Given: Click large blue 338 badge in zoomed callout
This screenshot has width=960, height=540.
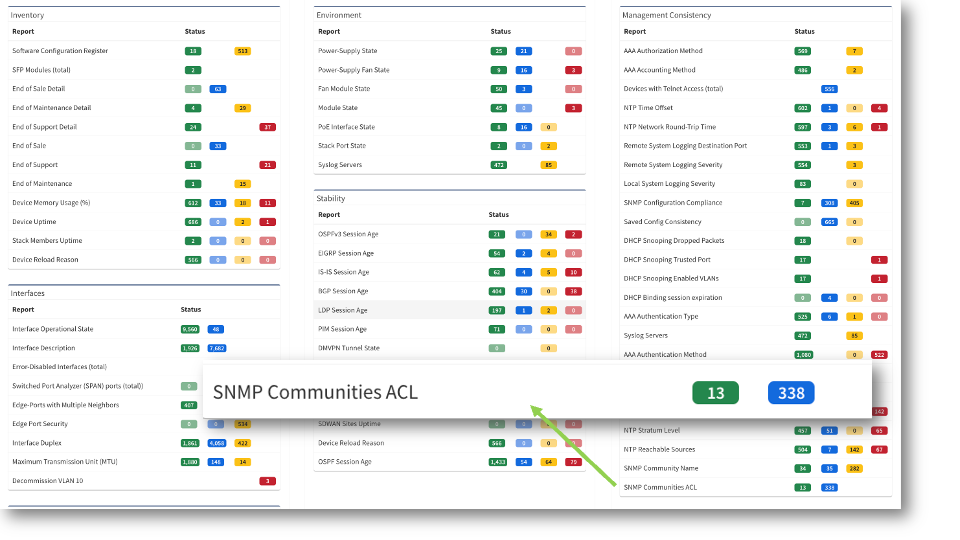Looking at the screenshot, I should tap(791, 393).
